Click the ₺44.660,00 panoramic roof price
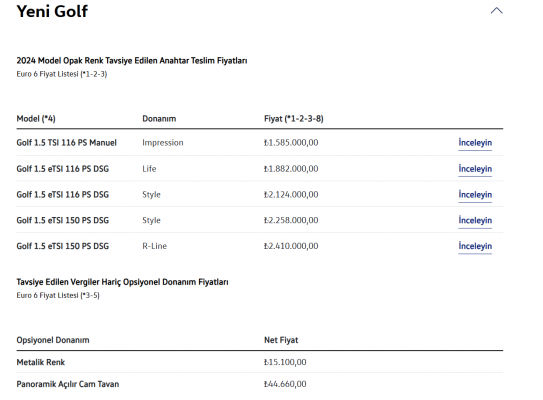 pyautogui.click(x=285, y=384)
